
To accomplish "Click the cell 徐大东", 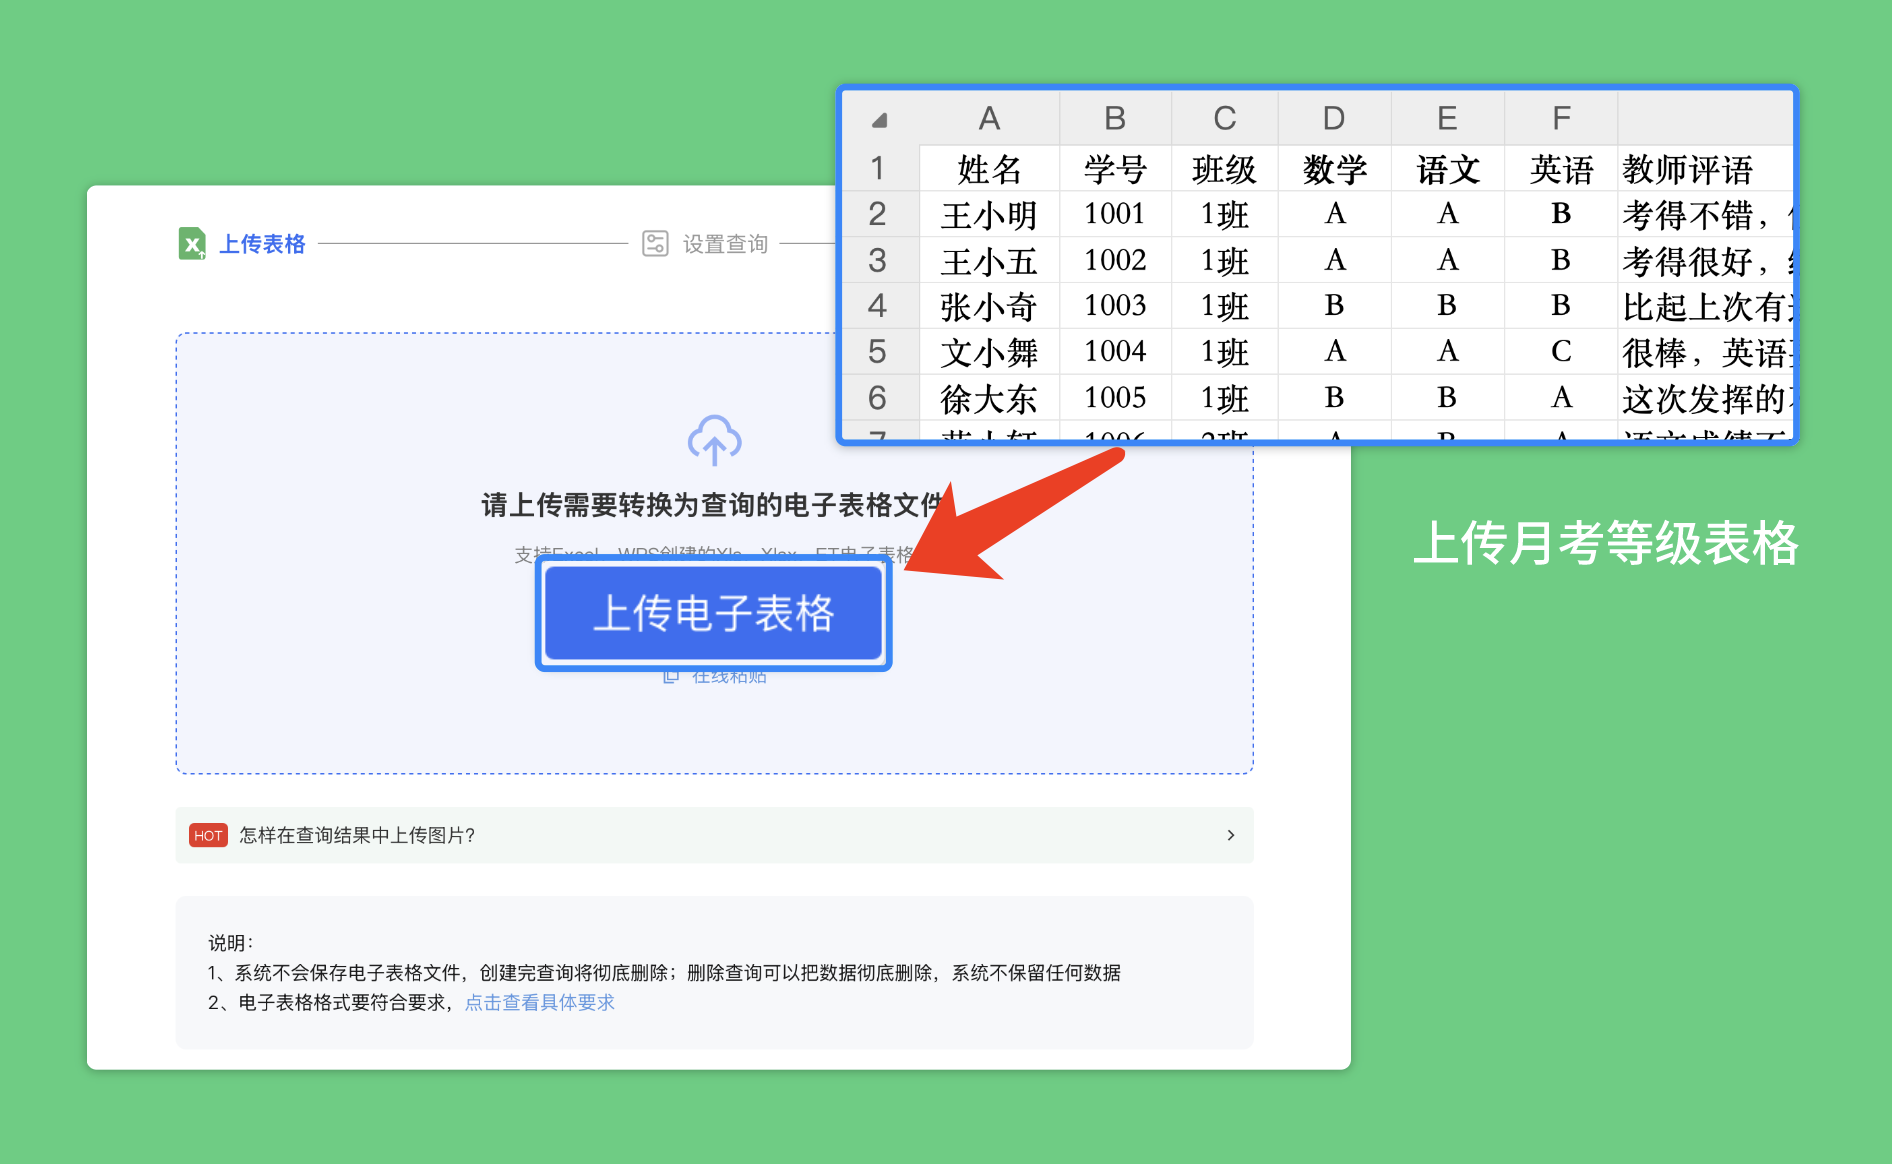I will (989, 398).
